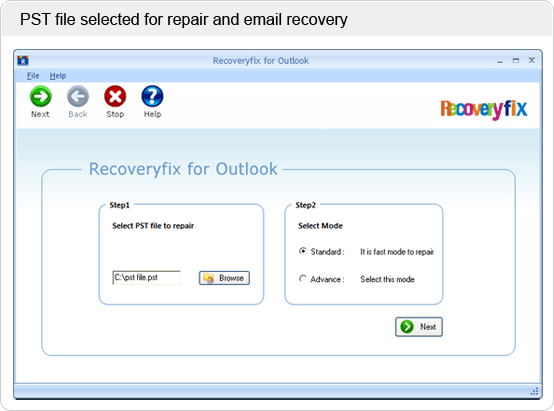Click the 'Select PST file to repair' label

coord(153,226)
